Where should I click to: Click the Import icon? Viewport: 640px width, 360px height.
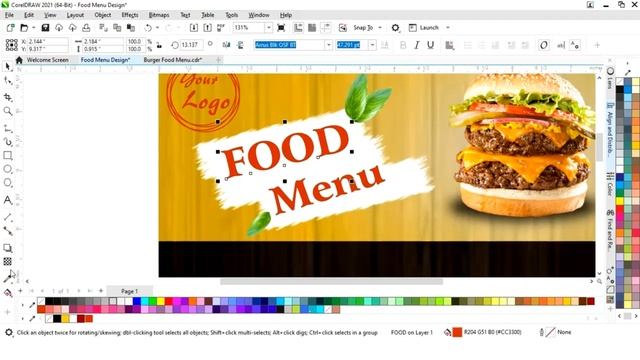point(194,28)
